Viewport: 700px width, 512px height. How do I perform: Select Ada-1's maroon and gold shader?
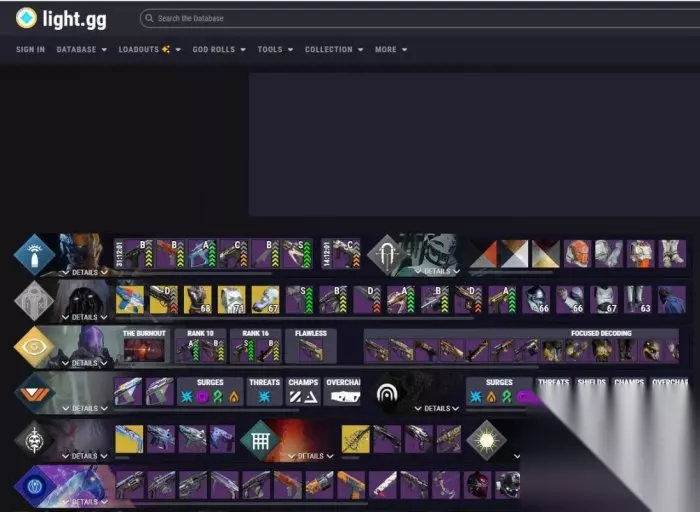tap(546, 254)
